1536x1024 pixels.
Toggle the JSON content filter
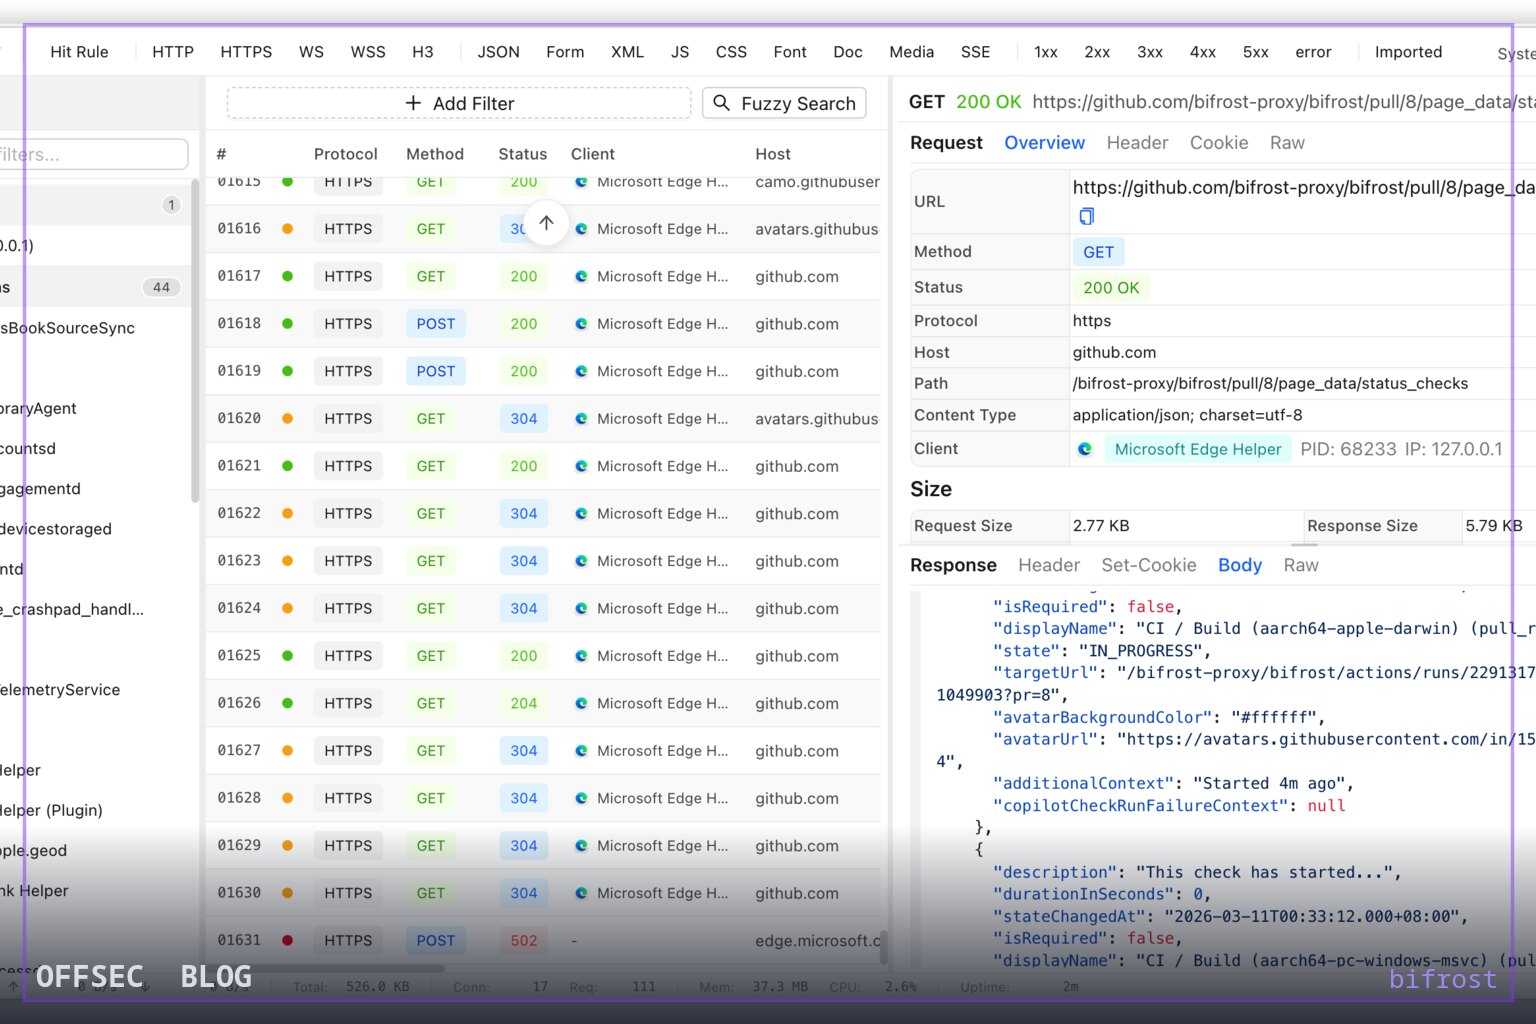coord(498,52)
